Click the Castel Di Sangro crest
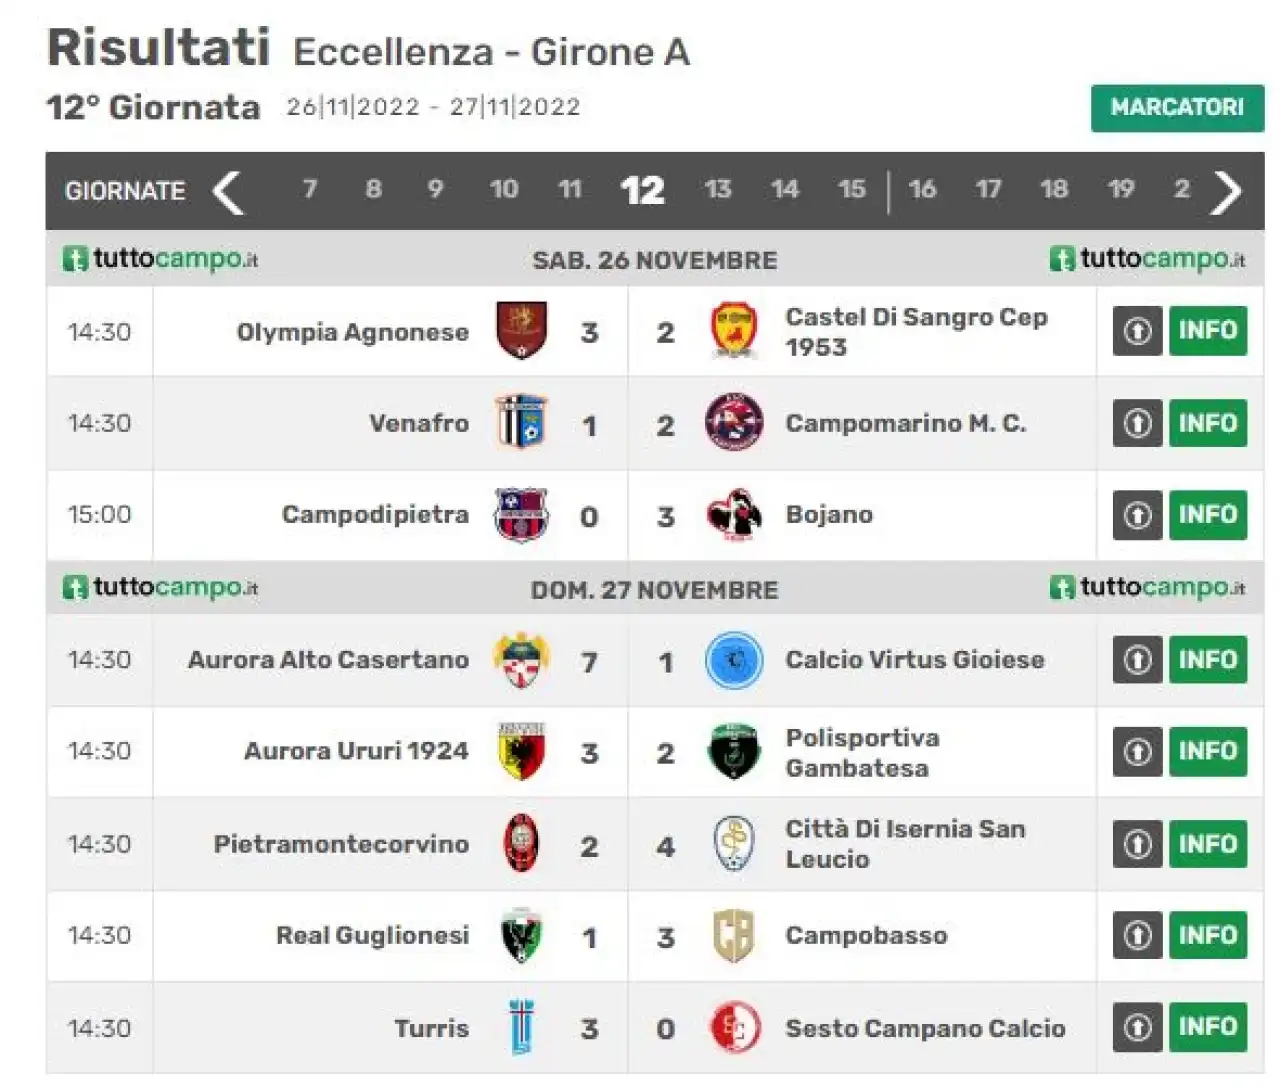The height and width of the screenshot is (1087, 1280). click(x=734, y=331)
